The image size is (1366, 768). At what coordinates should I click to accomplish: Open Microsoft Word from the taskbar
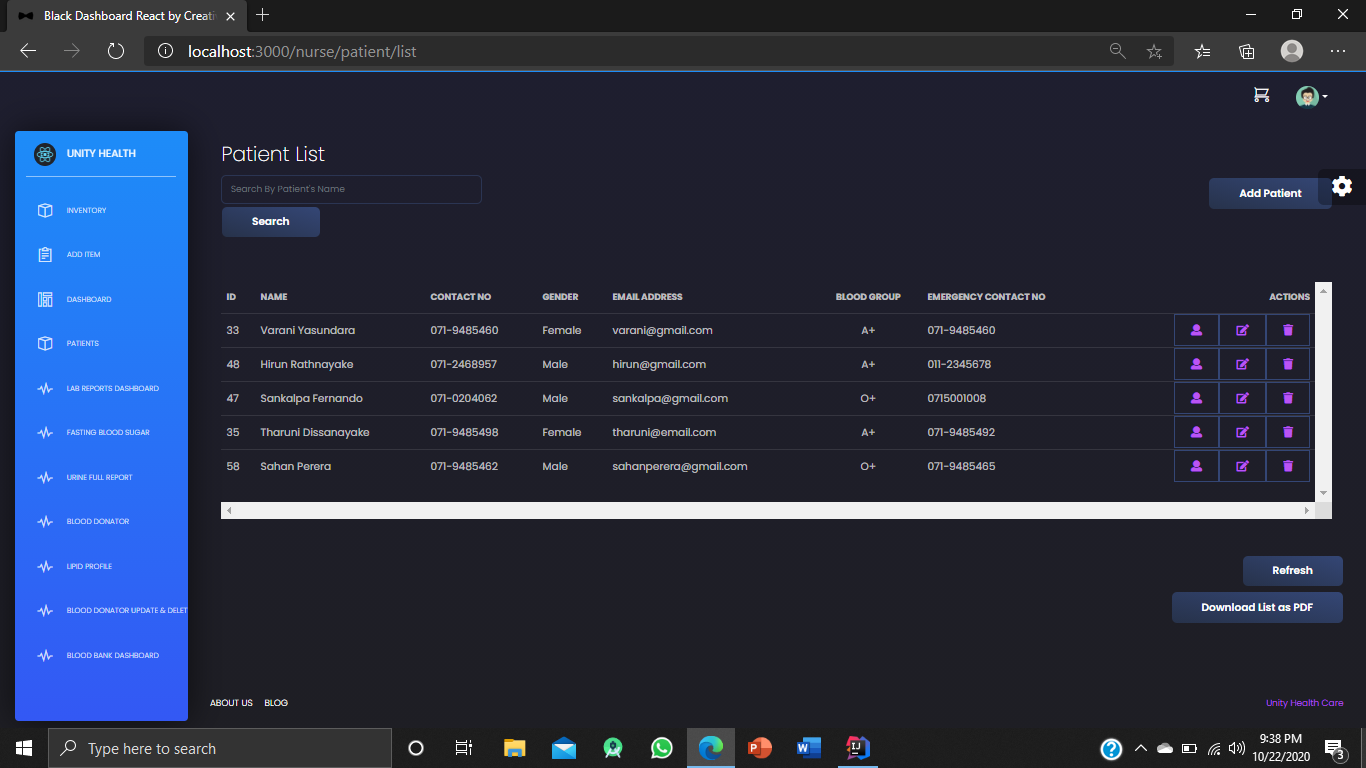(808, 748)
